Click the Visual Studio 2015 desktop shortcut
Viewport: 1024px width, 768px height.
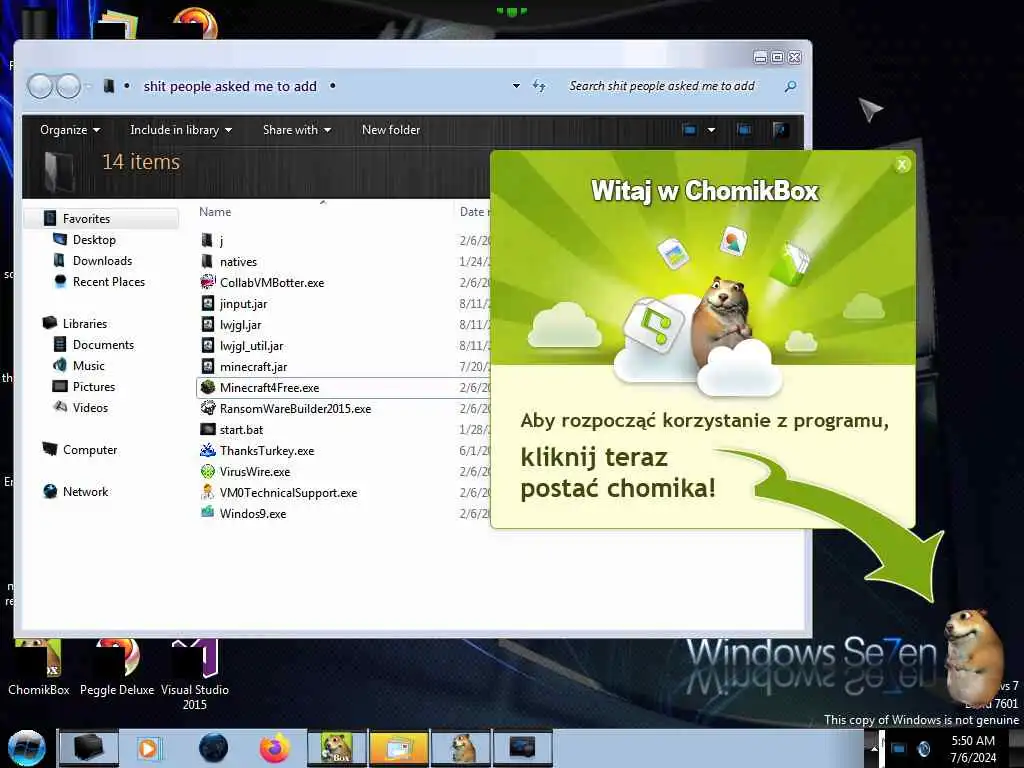coord(195,675)
